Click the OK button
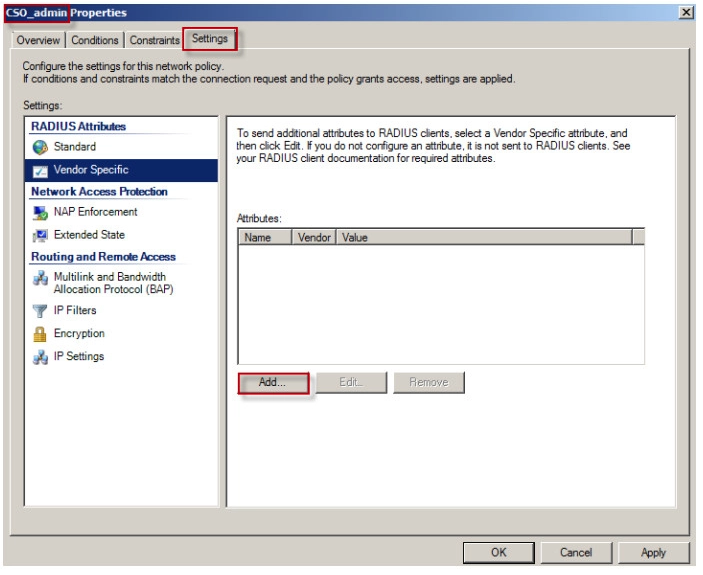The height and width of the screenshot is (575, 703). coord(498,552)
